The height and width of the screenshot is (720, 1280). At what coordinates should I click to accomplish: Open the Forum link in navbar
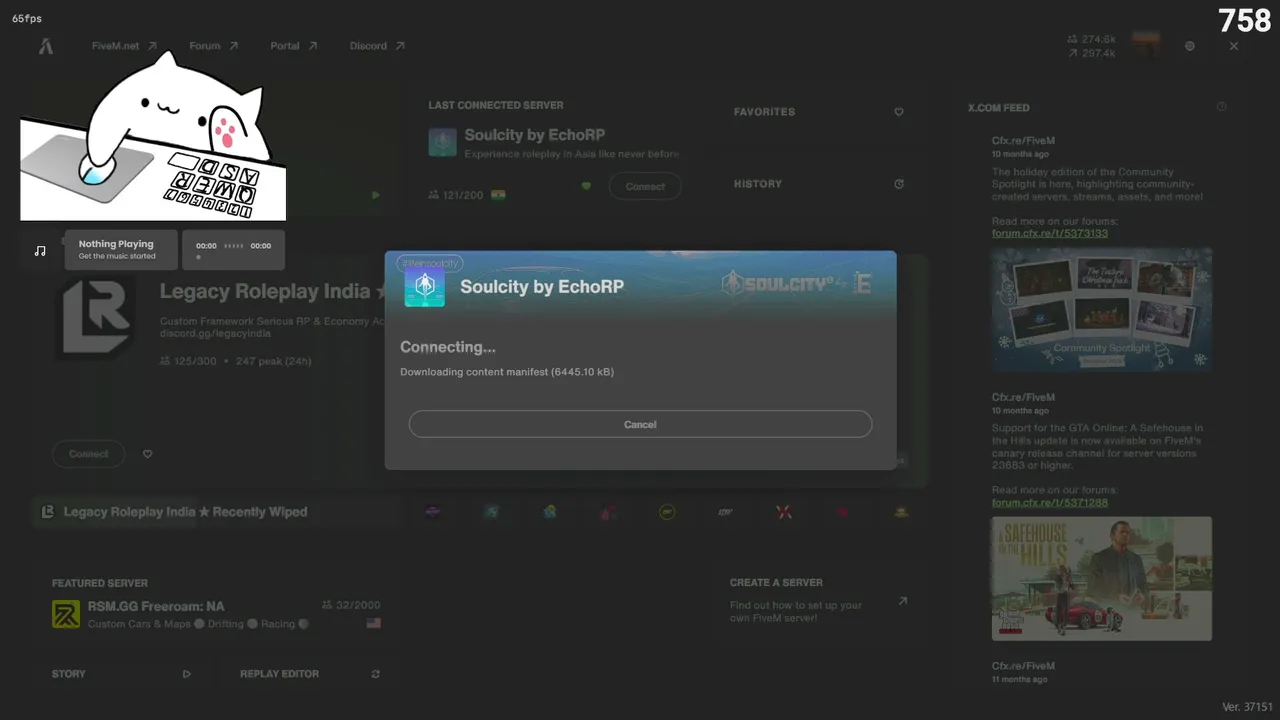213,46
